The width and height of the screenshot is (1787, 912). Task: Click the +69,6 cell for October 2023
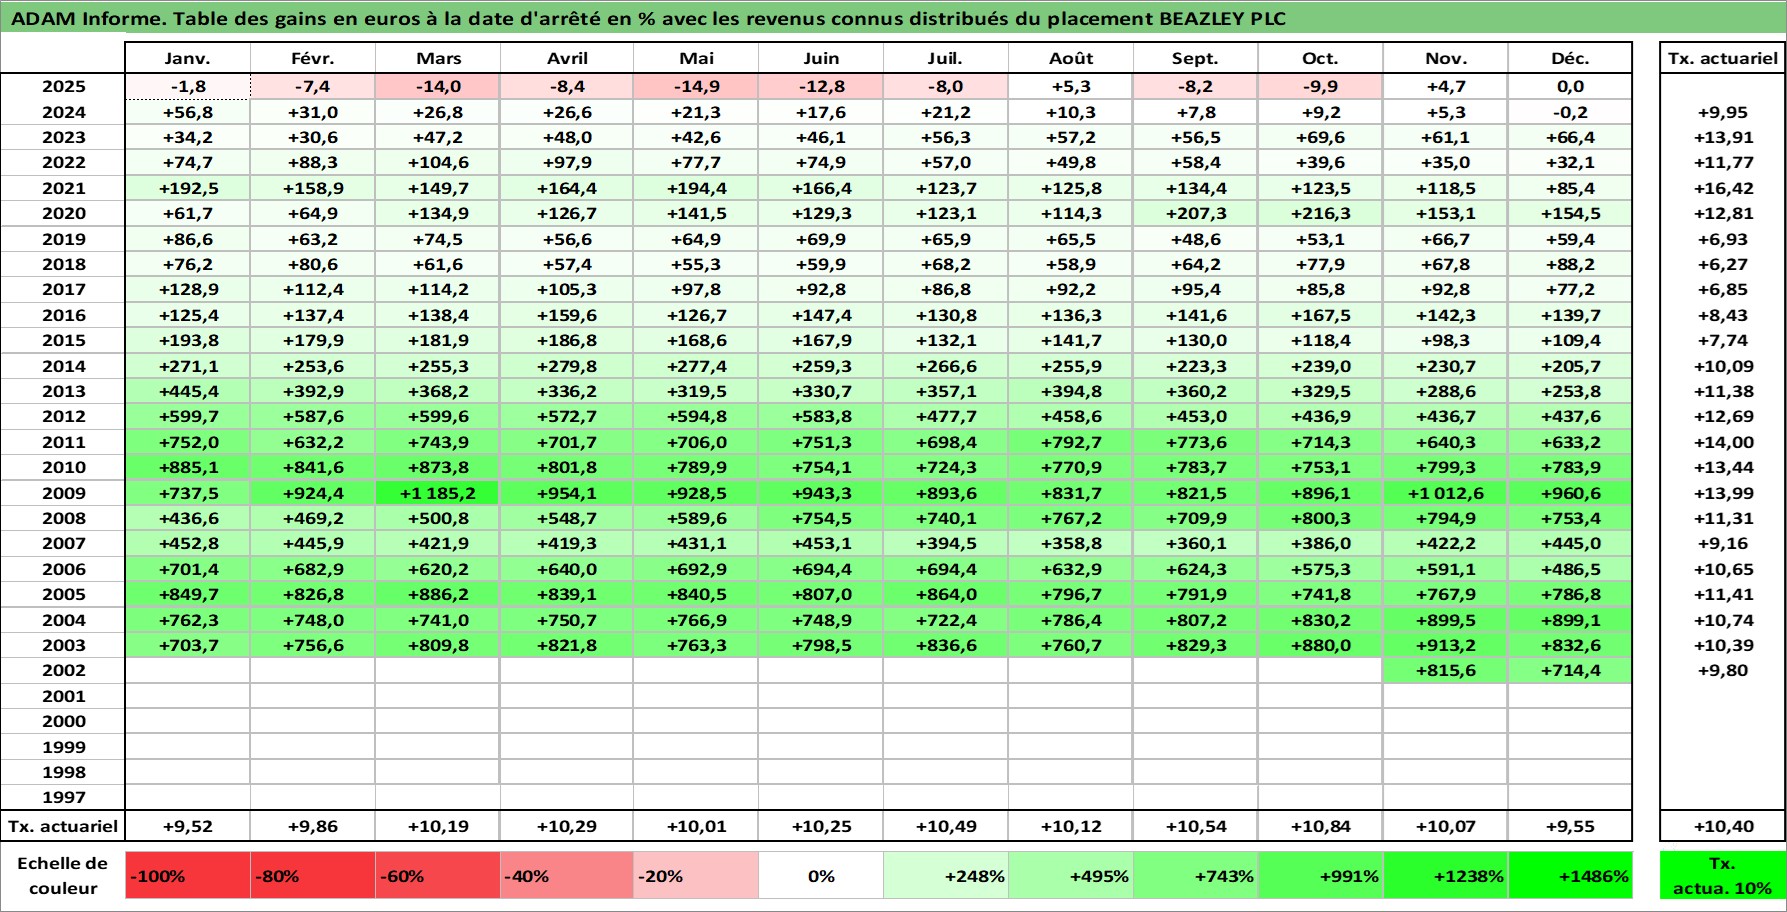point(1320,138)
